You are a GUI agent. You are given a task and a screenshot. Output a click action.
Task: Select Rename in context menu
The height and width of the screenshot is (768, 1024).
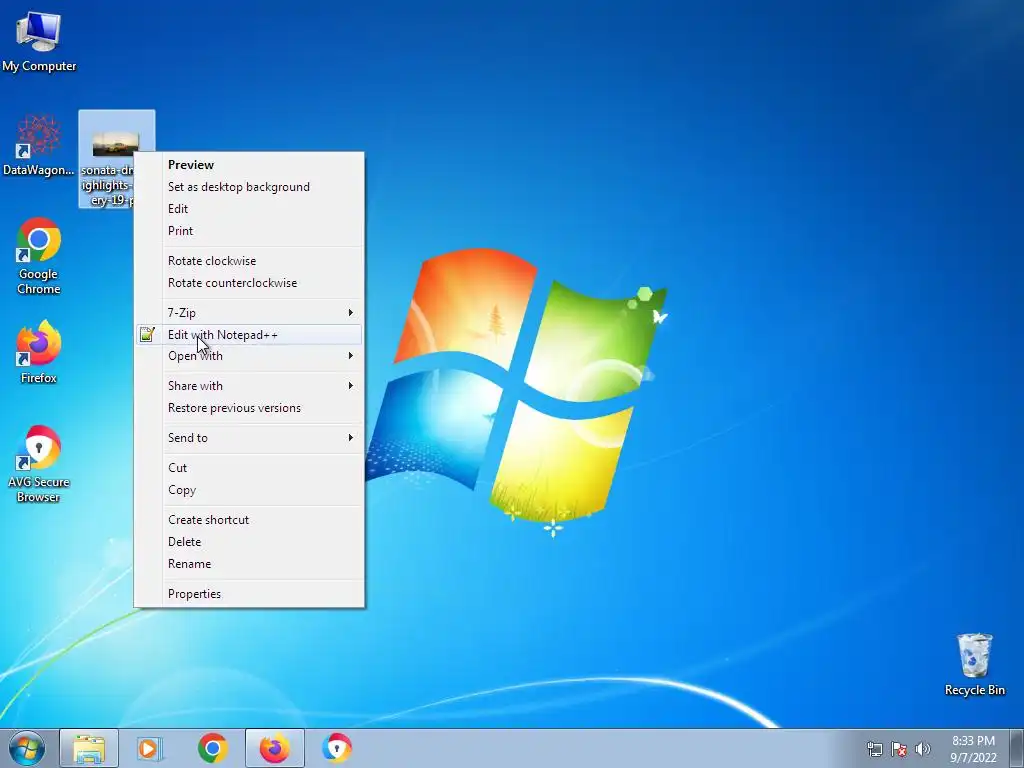(x=249, y=564)
